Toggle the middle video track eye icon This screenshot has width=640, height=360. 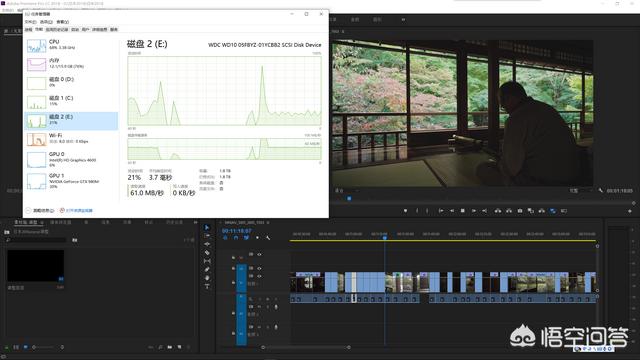pyautogui.click(x=259, y=268)
